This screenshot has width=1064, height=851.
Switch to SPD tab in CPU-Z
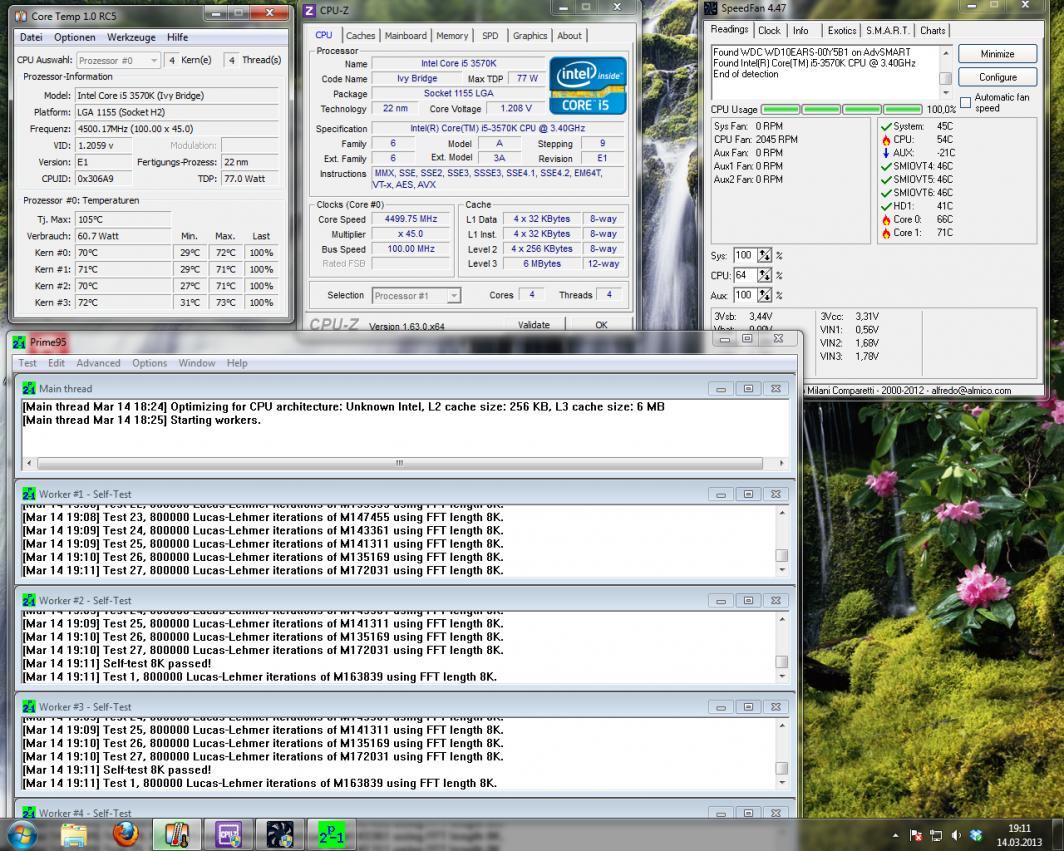[x=490, y=35]
